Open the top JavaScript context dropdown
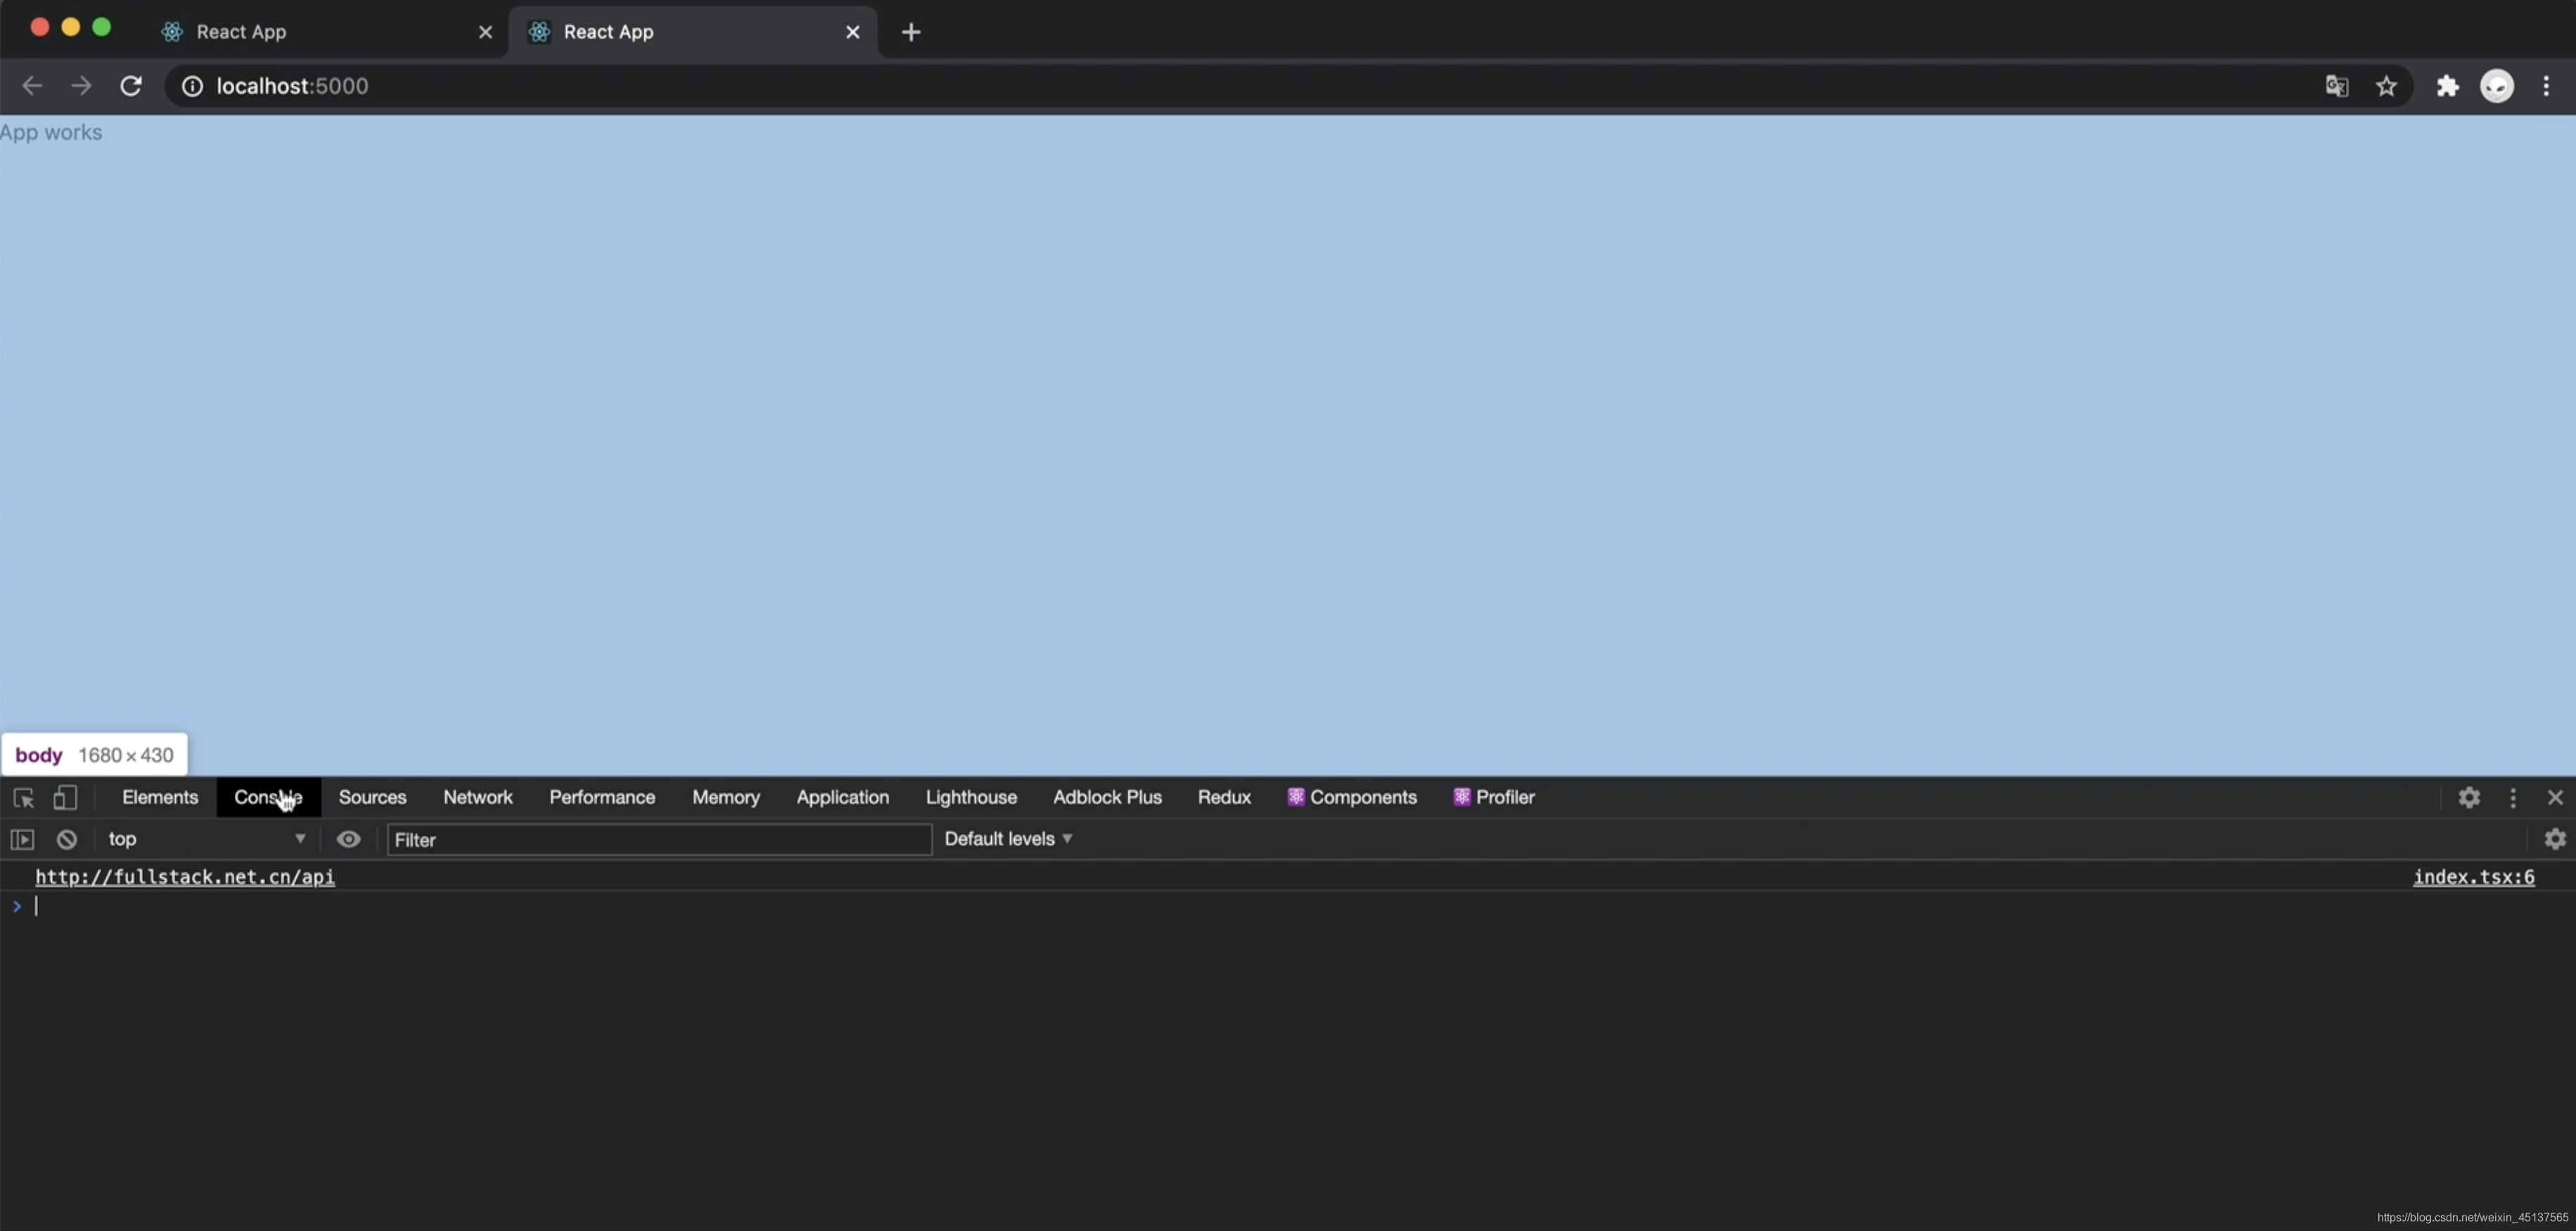Screen dimensions: 2576x1231 point(207,840)
